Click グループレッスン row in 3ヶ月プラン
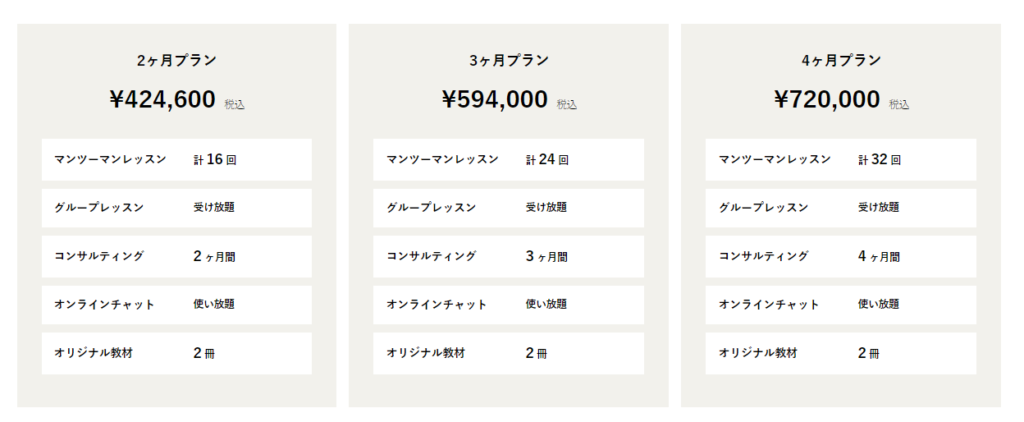 (508, 208)
